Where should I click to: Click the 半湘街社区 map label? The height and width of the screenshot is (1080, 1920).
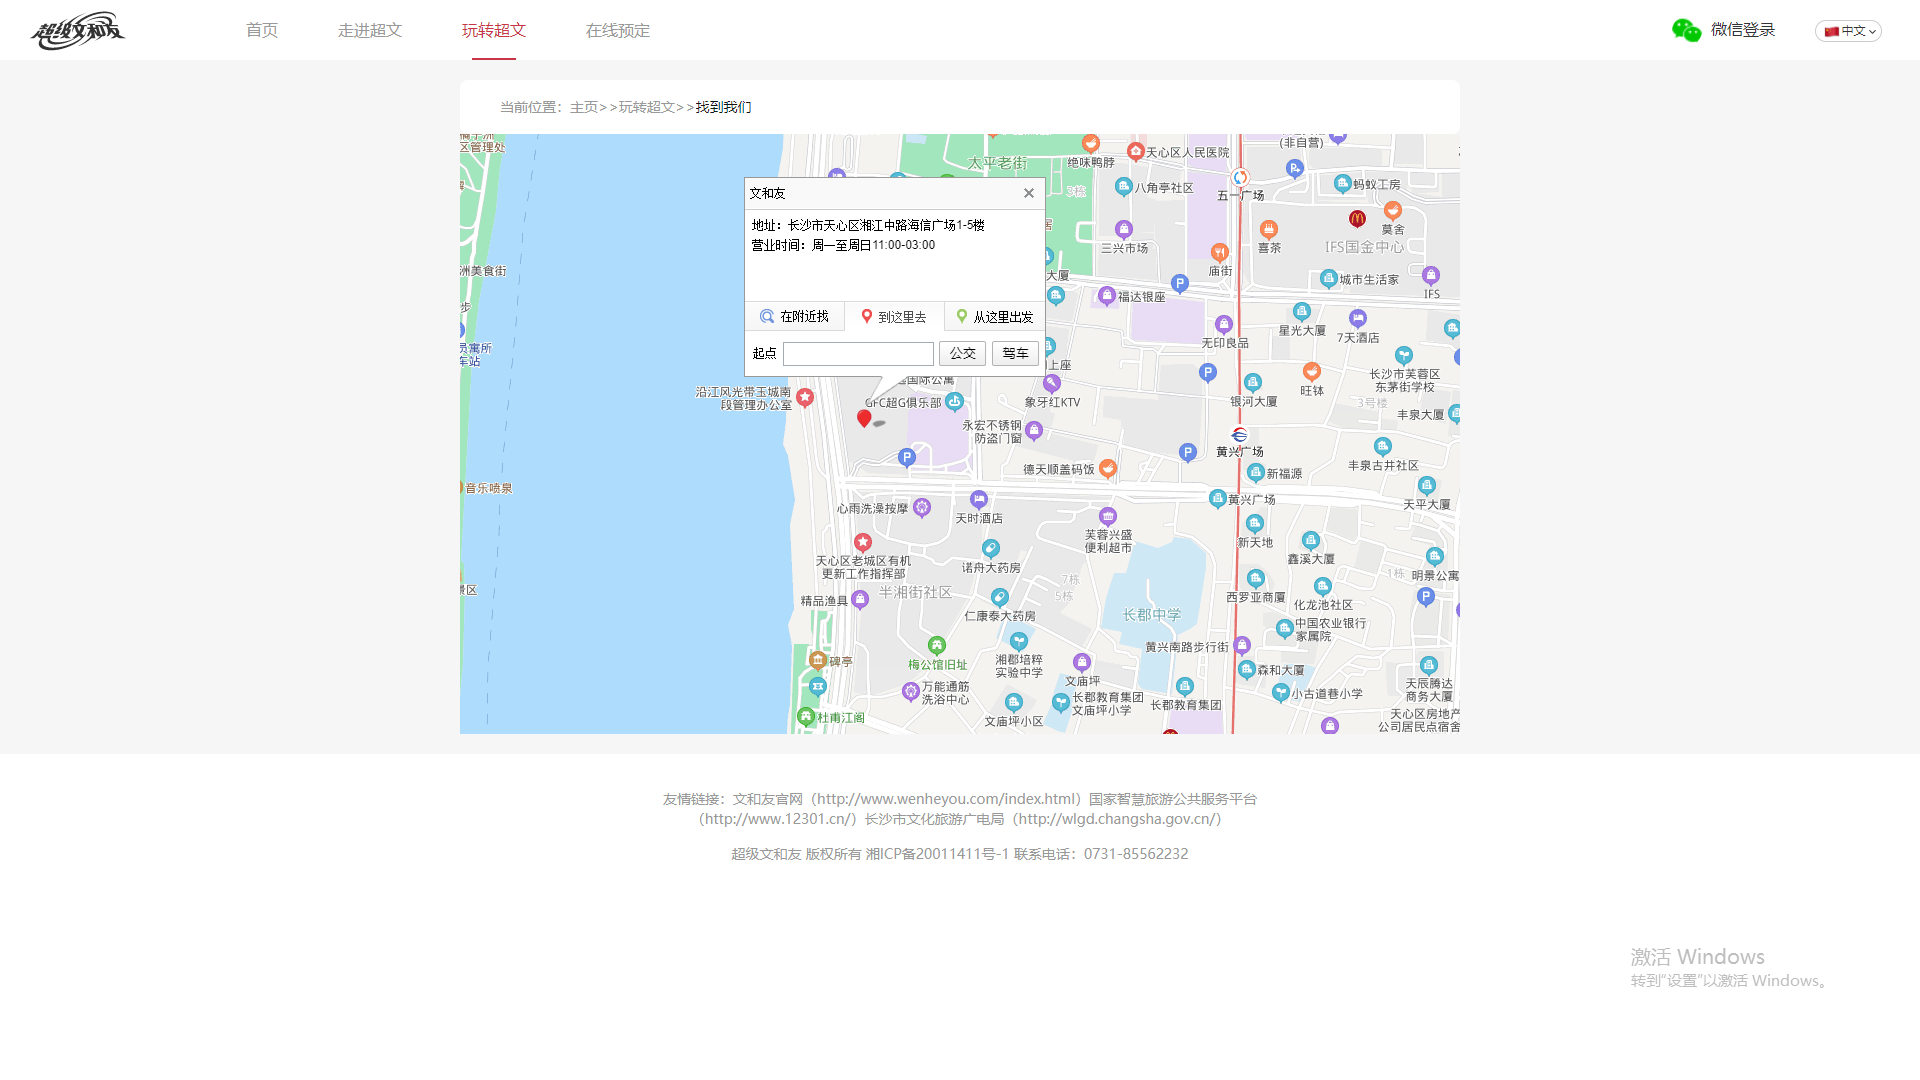(x=915, y=592)
